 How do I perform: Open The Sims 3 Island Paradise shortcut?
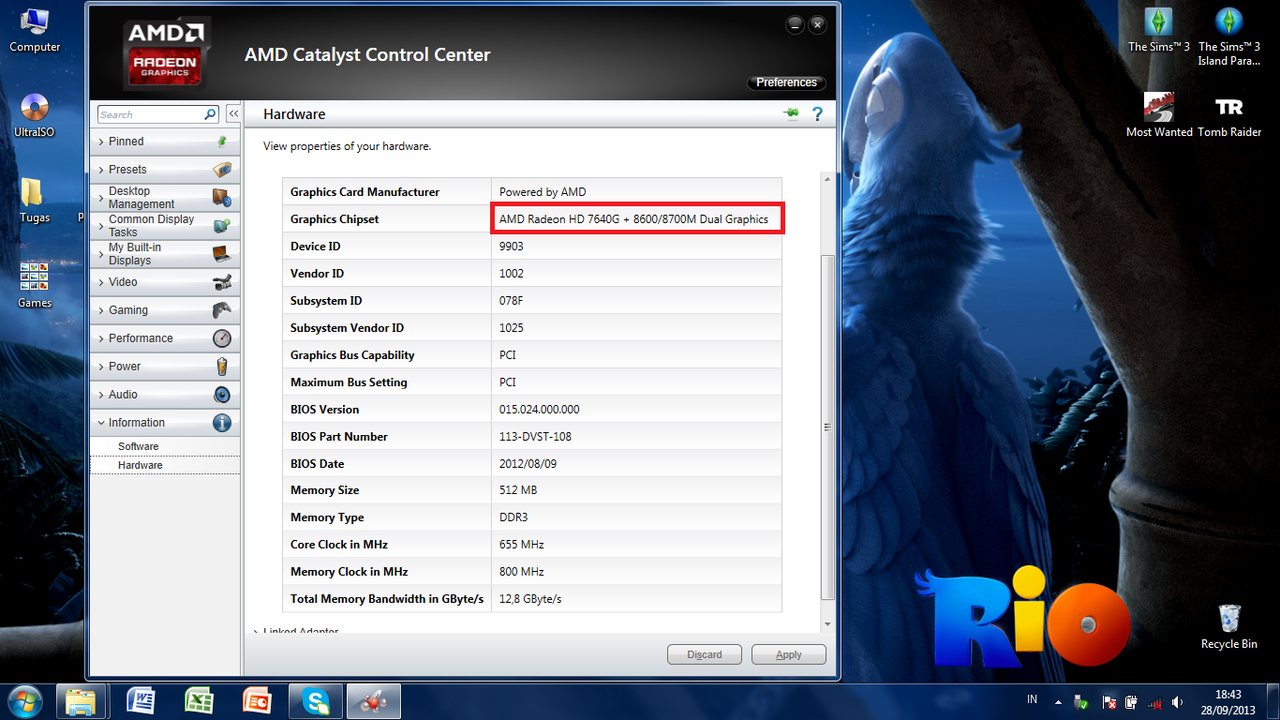point(1229,36)
